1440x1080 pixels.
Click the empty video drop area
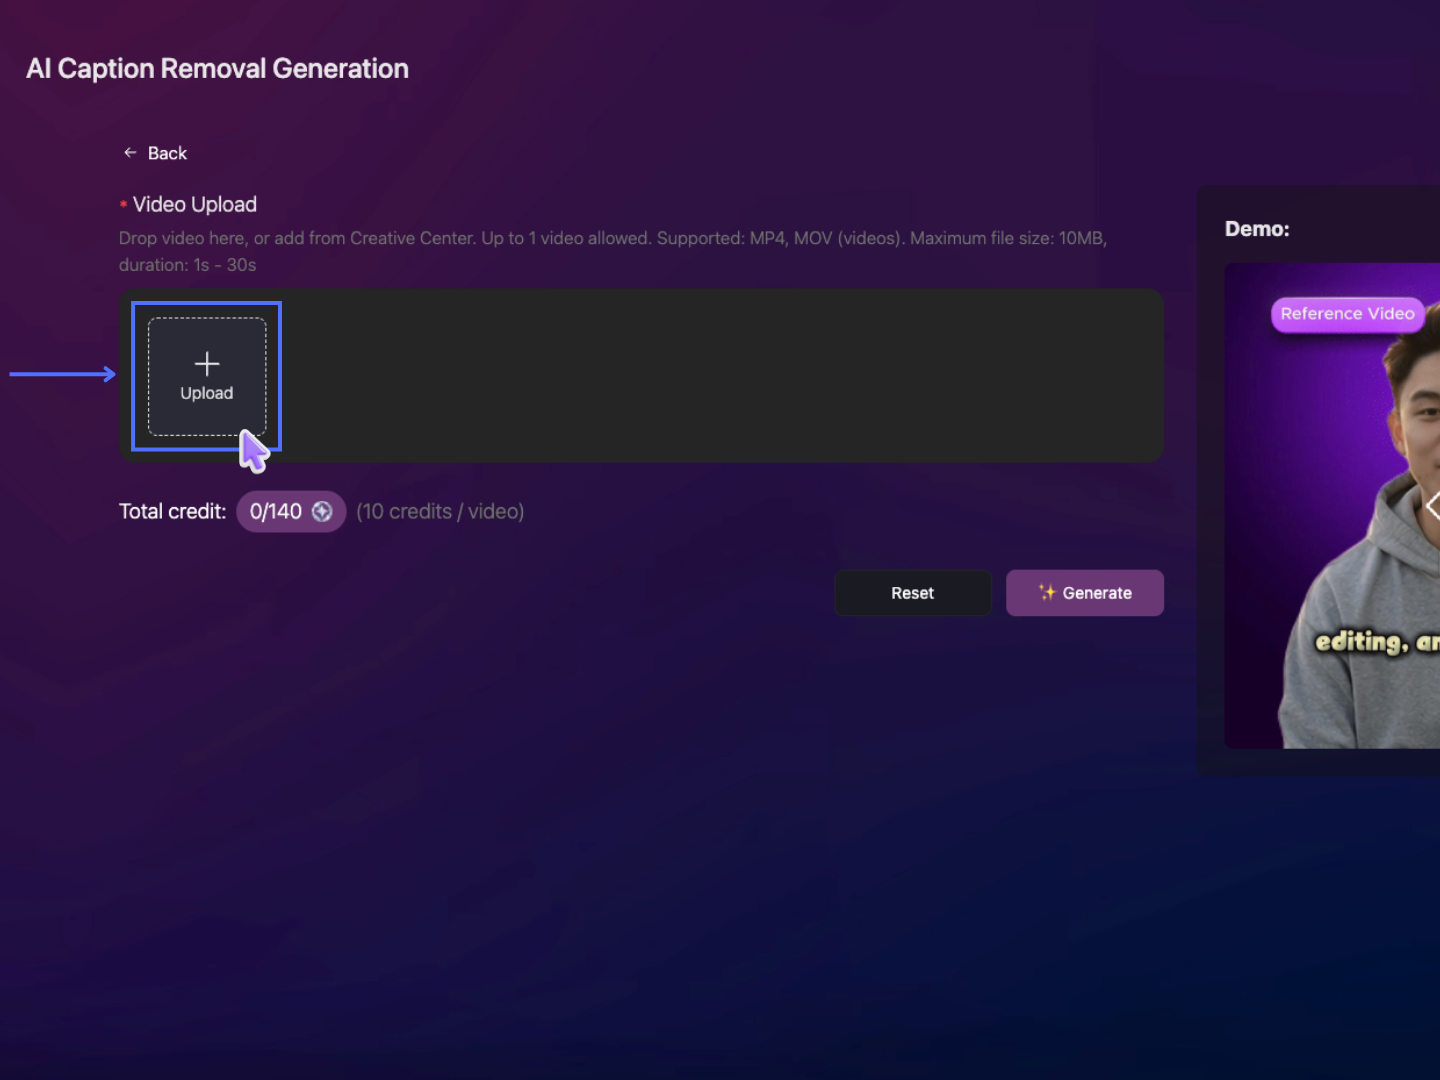tap(720, 376)
